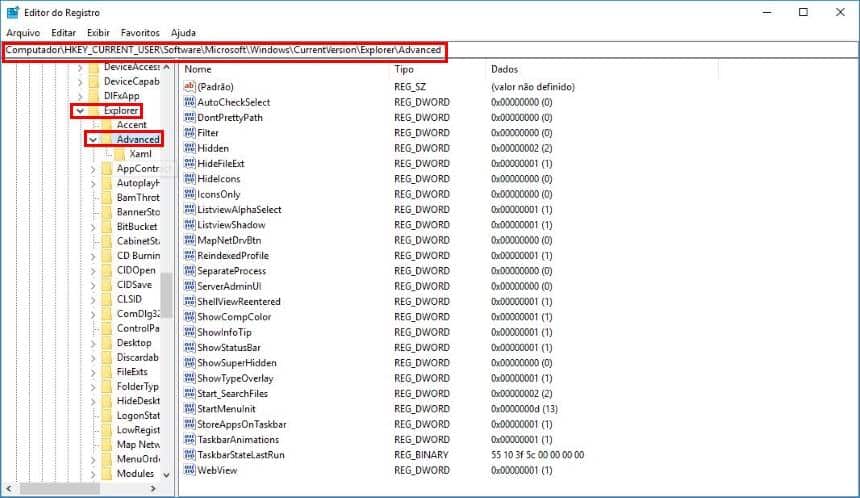The image size is (860, 498).
Task: Select the Accent key in tree
Action: coord(132,125)
